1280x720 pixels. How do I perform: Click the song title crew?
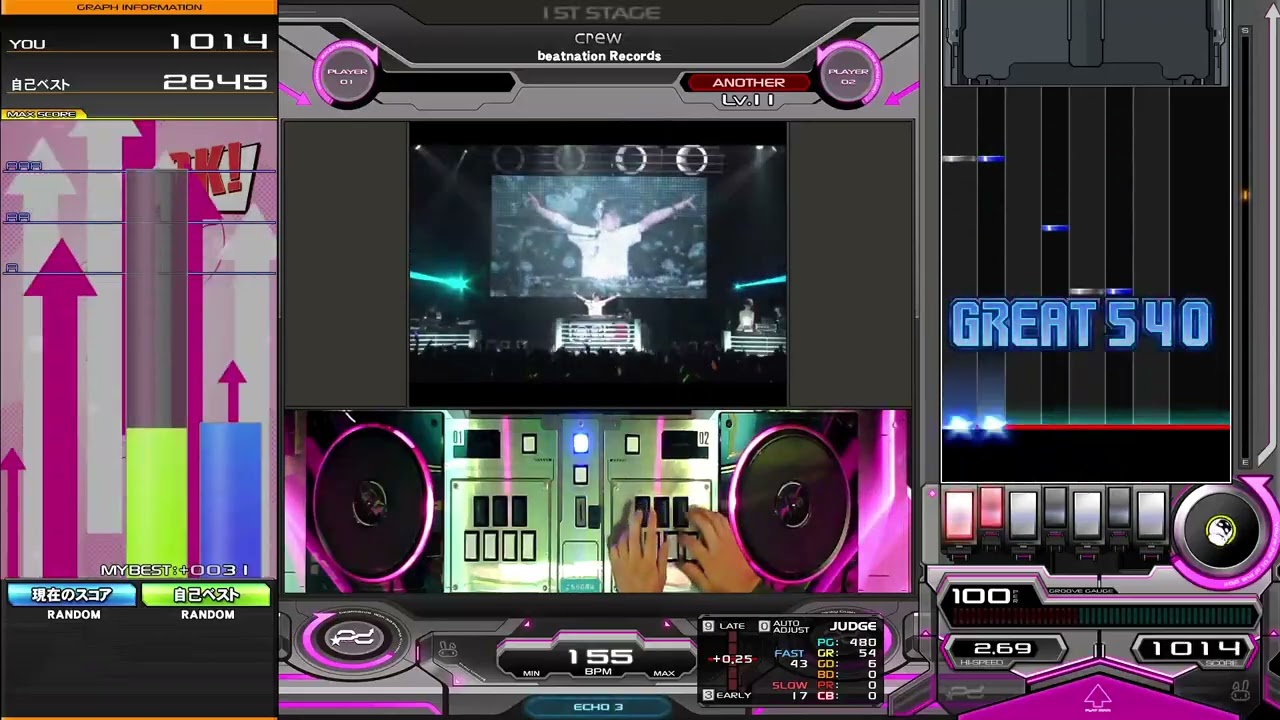[x=598, y=37]
